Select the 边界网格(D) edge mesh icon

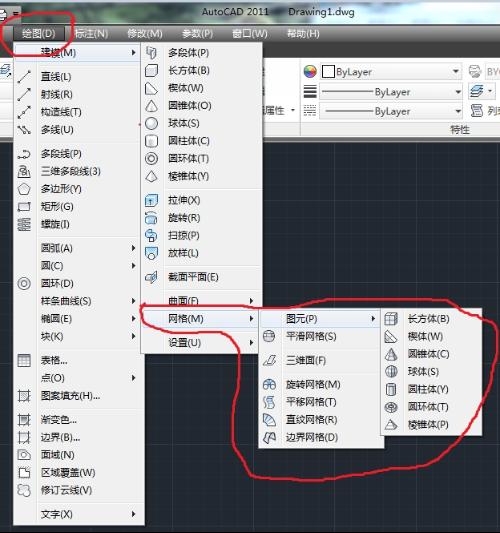[x=269, y=437]
